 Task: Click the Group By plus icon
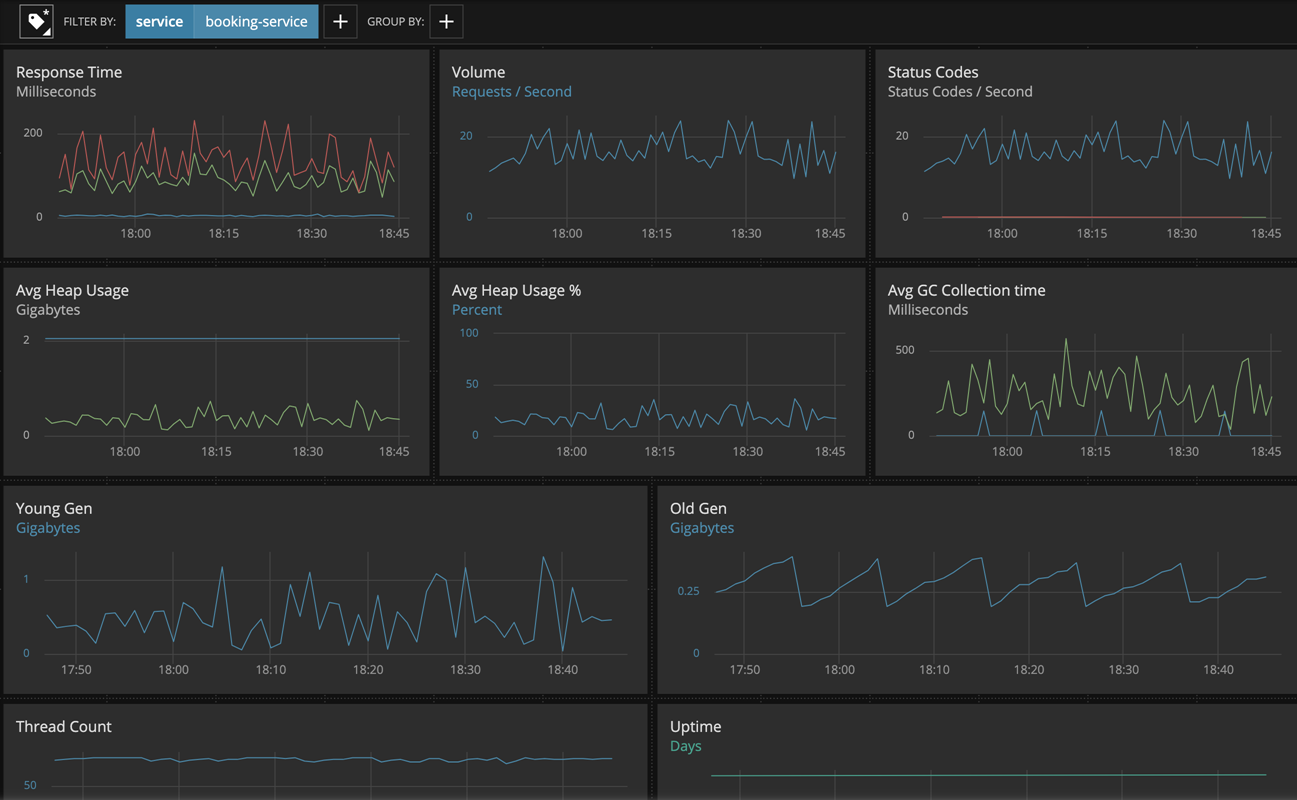(x=446, y=21)
